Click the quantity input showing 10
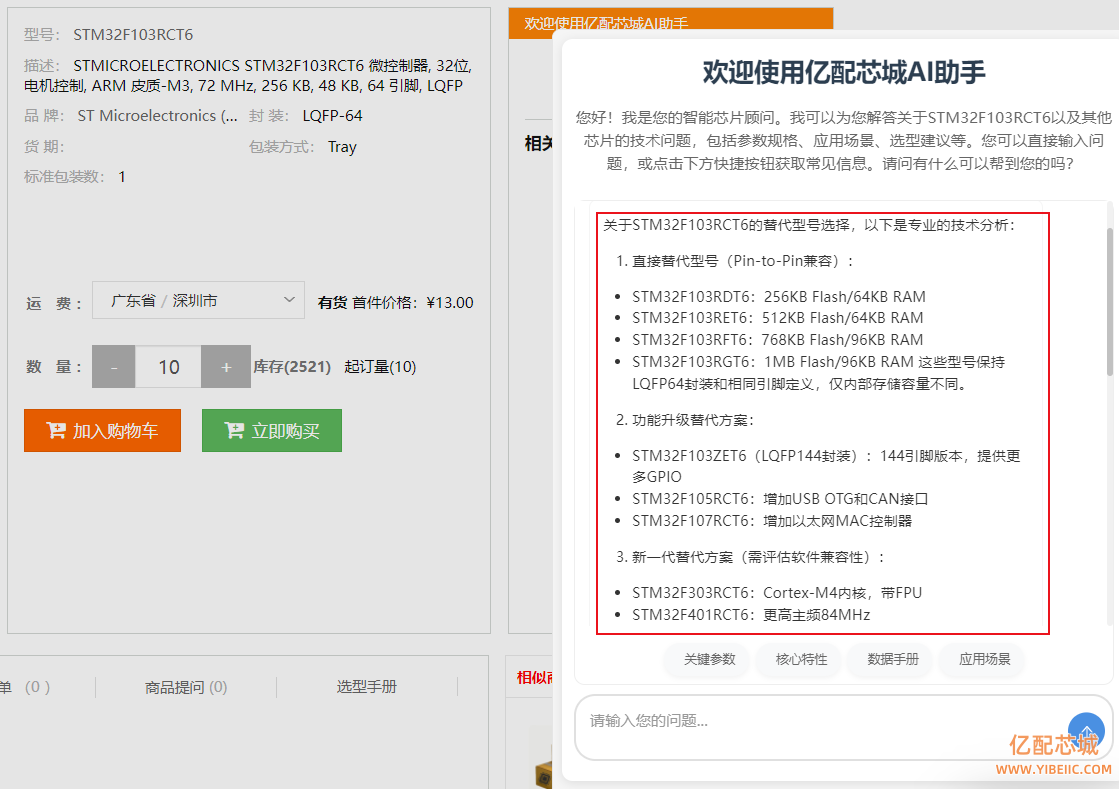Image resolution: width=1119 pixels, height=789 pixels. pyautogui.click(x=168, y=367)
